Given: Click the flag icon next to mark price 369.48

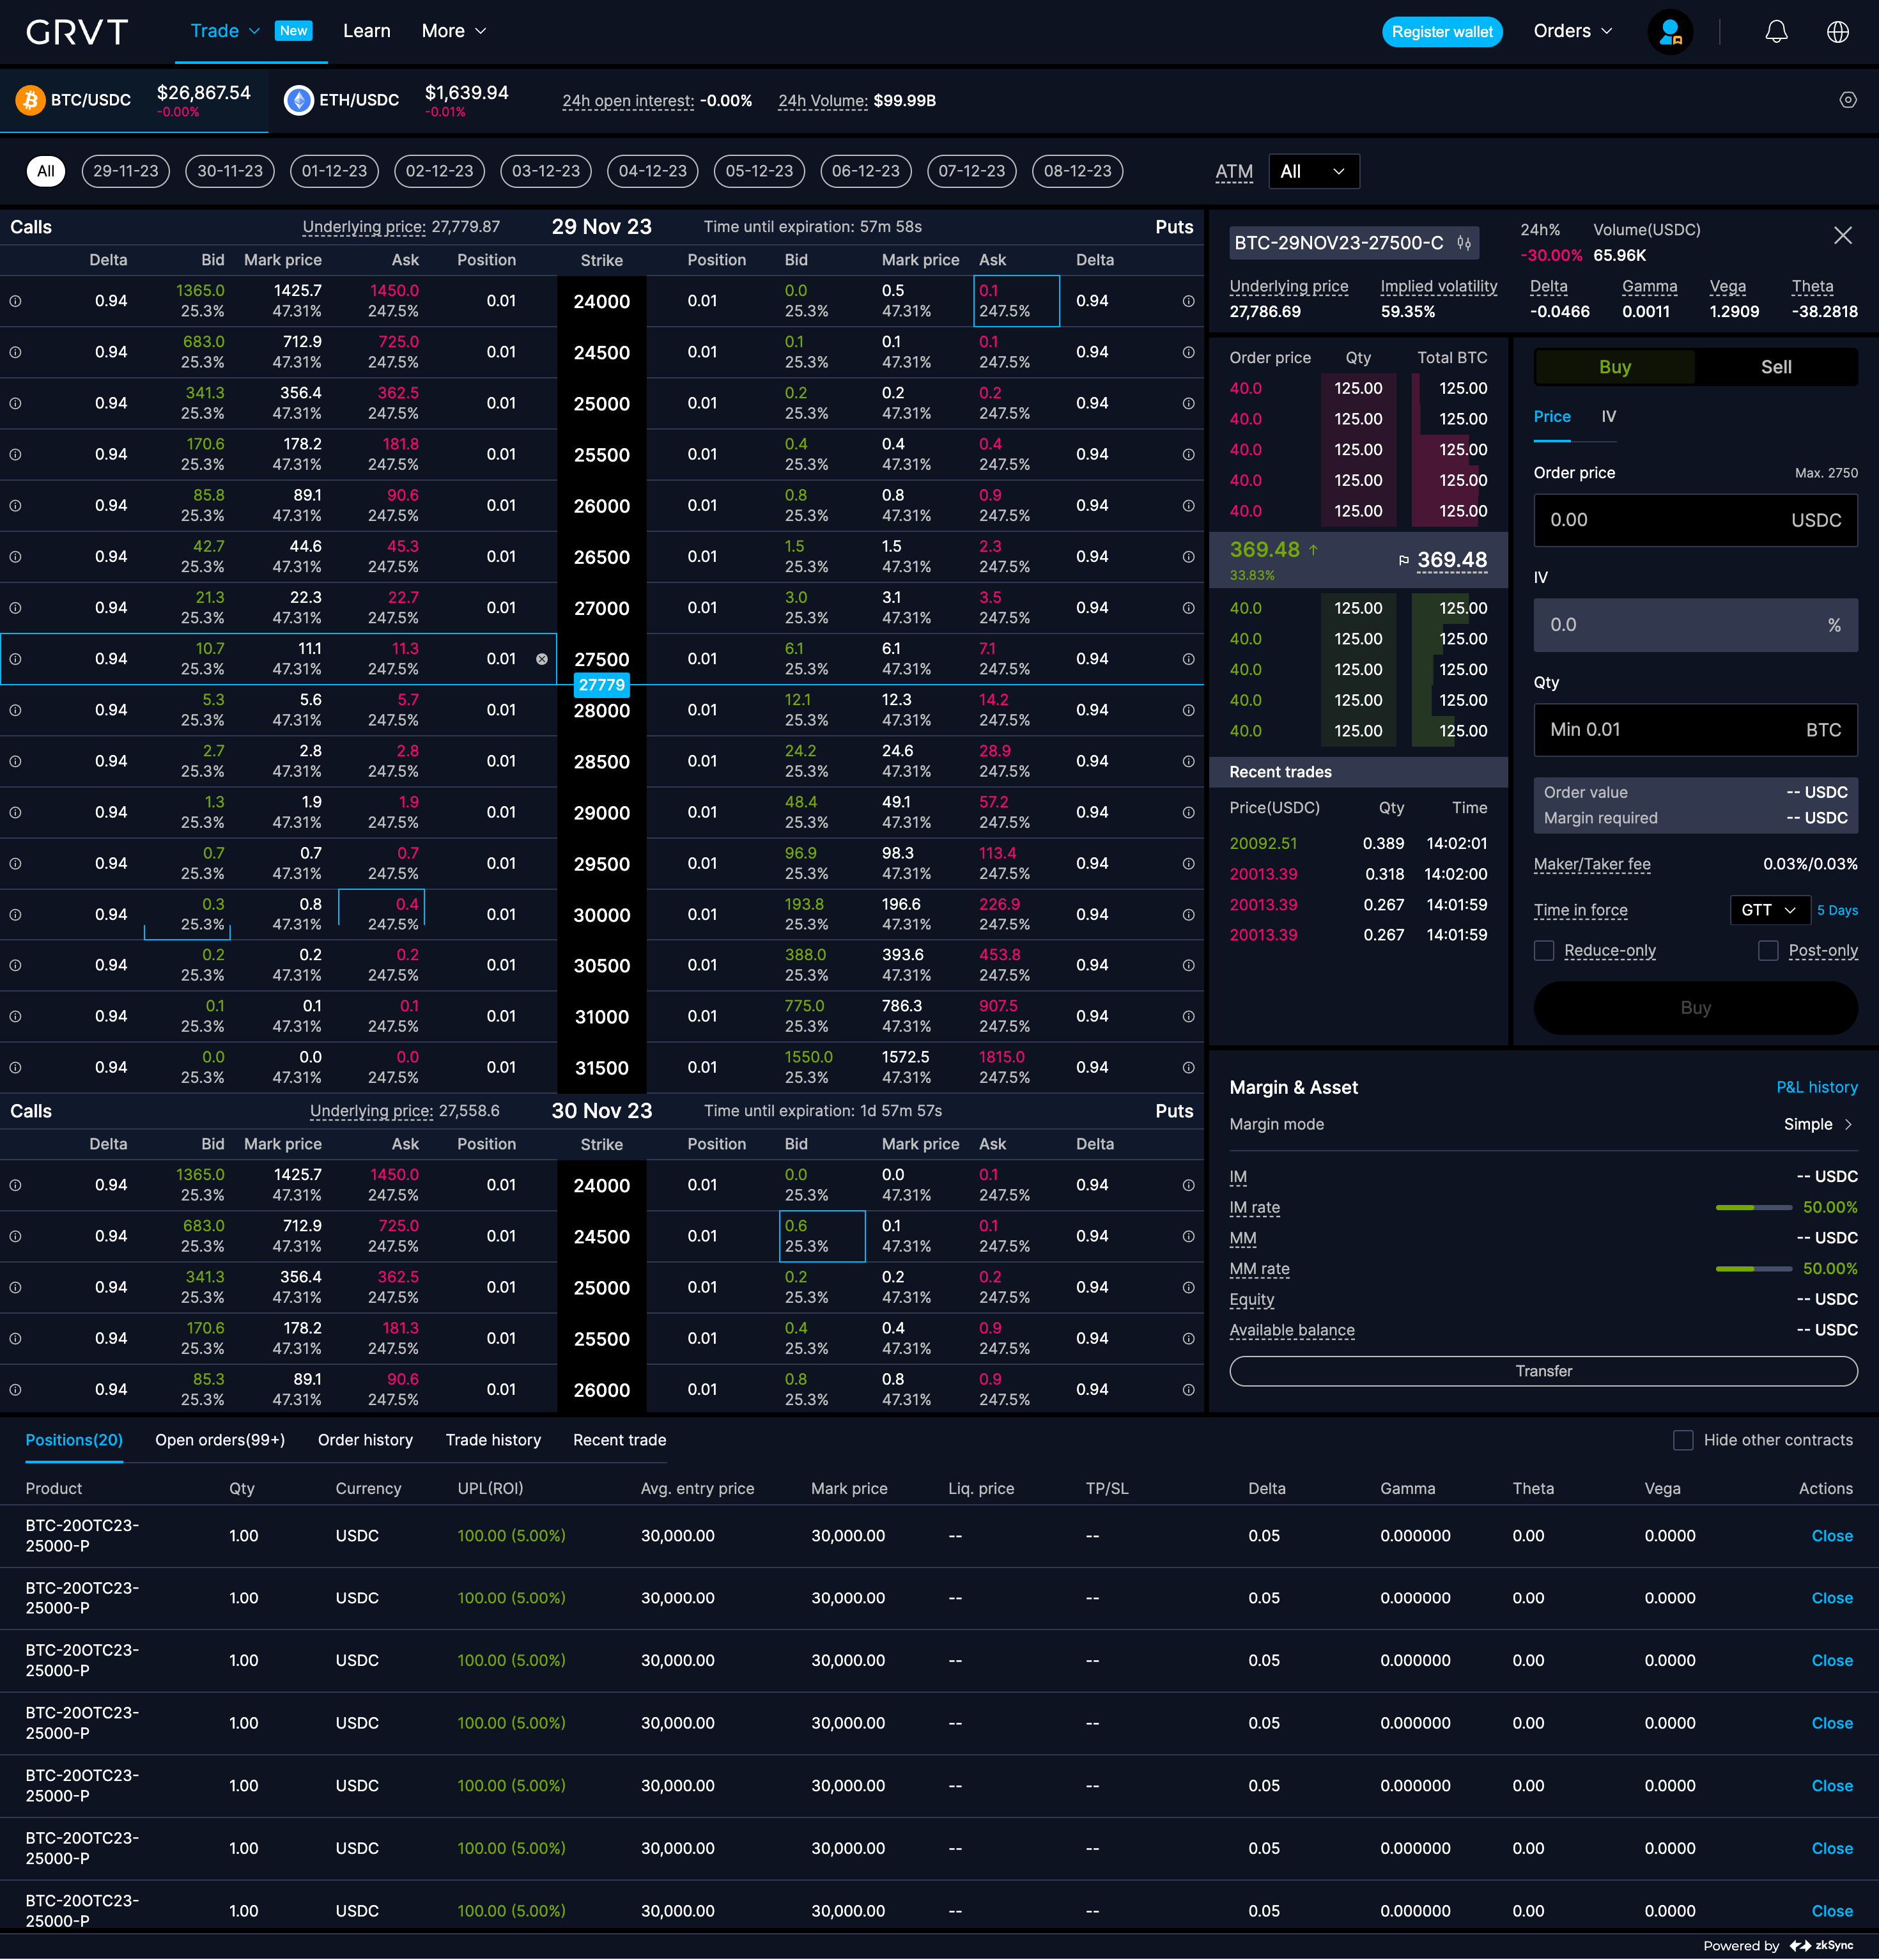Looking at the screenshot, I should coord(1404,560).
